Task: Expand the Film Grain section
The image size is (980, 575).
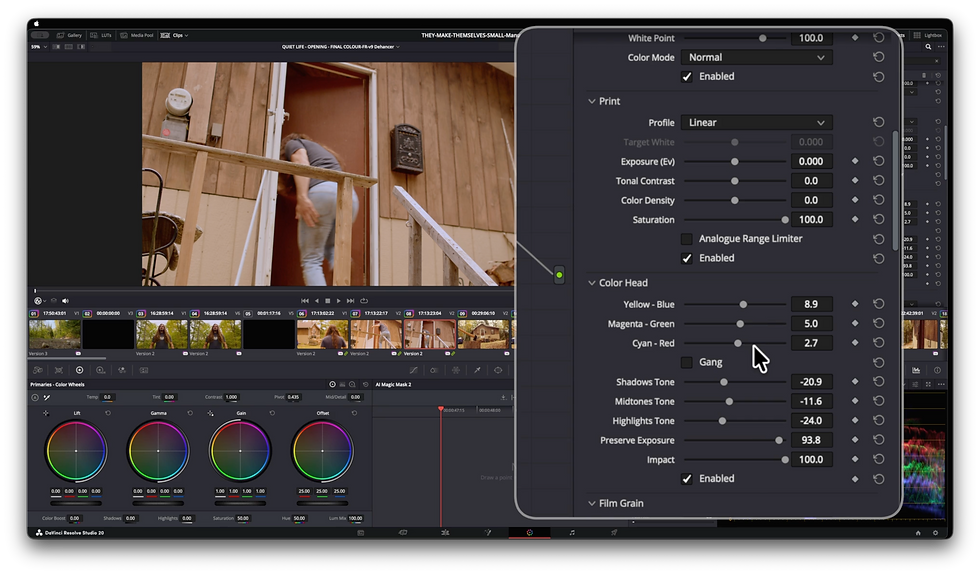Action: [x=592, y=503]
